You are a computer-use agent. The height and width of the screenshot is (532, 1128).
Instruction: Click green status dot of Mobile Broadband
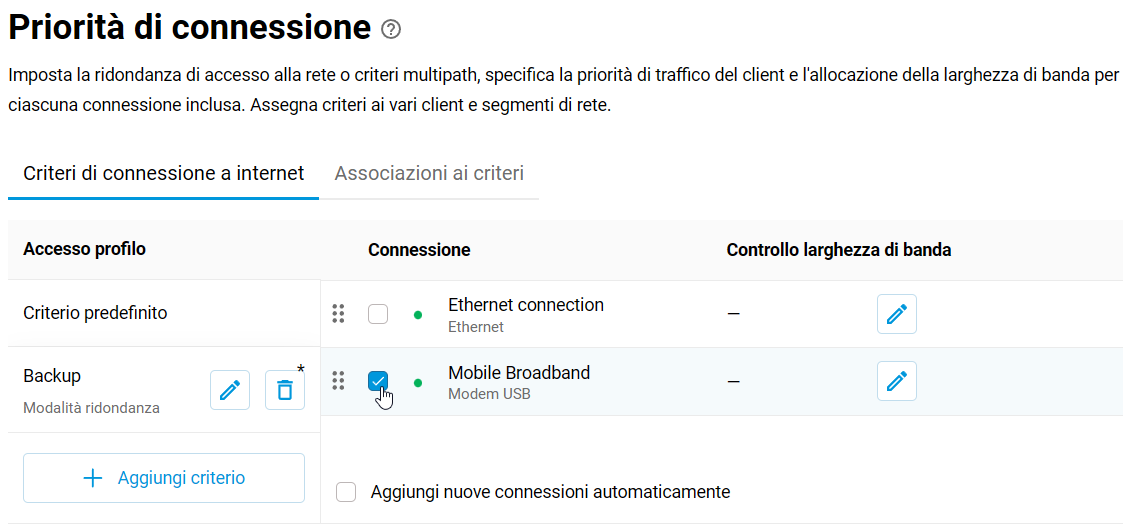(418, 382)
